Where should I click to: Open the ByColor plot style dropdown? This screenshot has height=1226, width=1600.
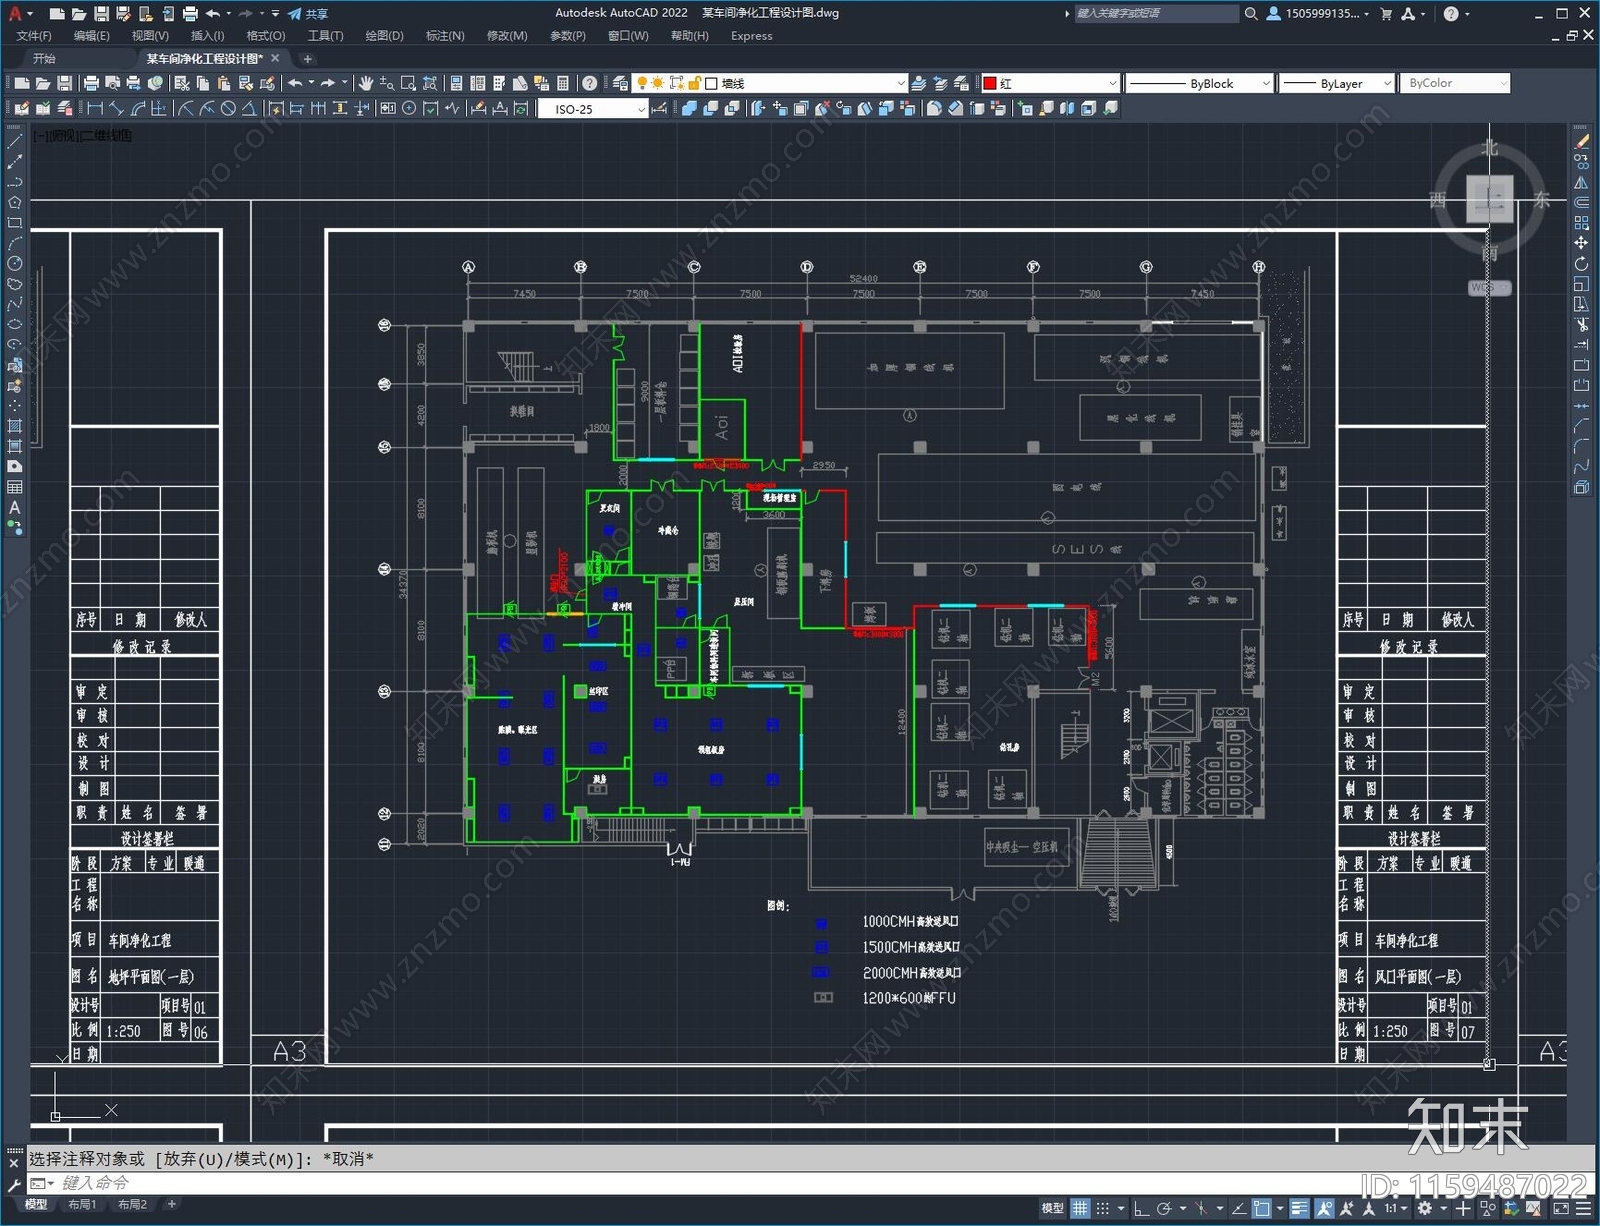tap(1503, 83)
